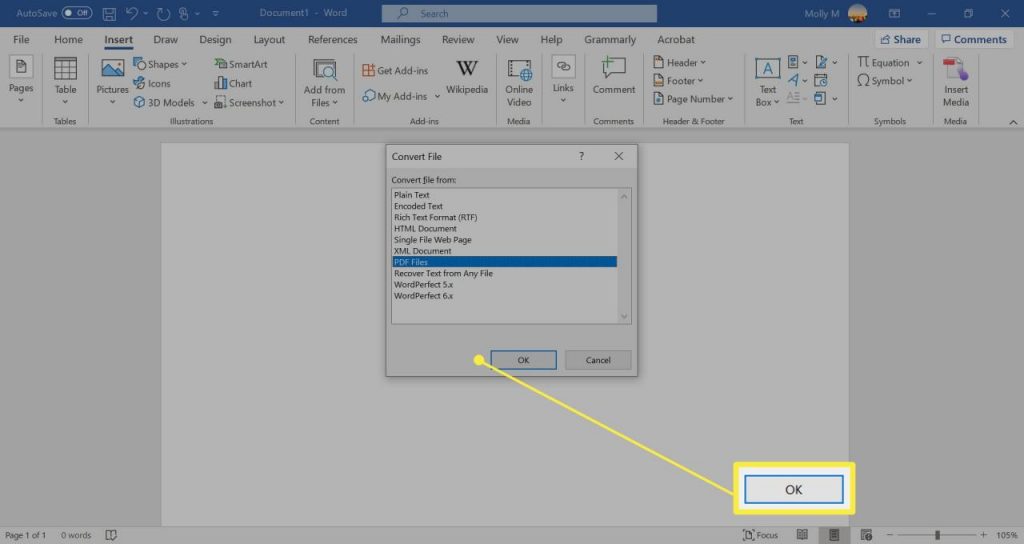Switch to Web Layout view icon
The image size is (1024, 544).
pos(866,535)
